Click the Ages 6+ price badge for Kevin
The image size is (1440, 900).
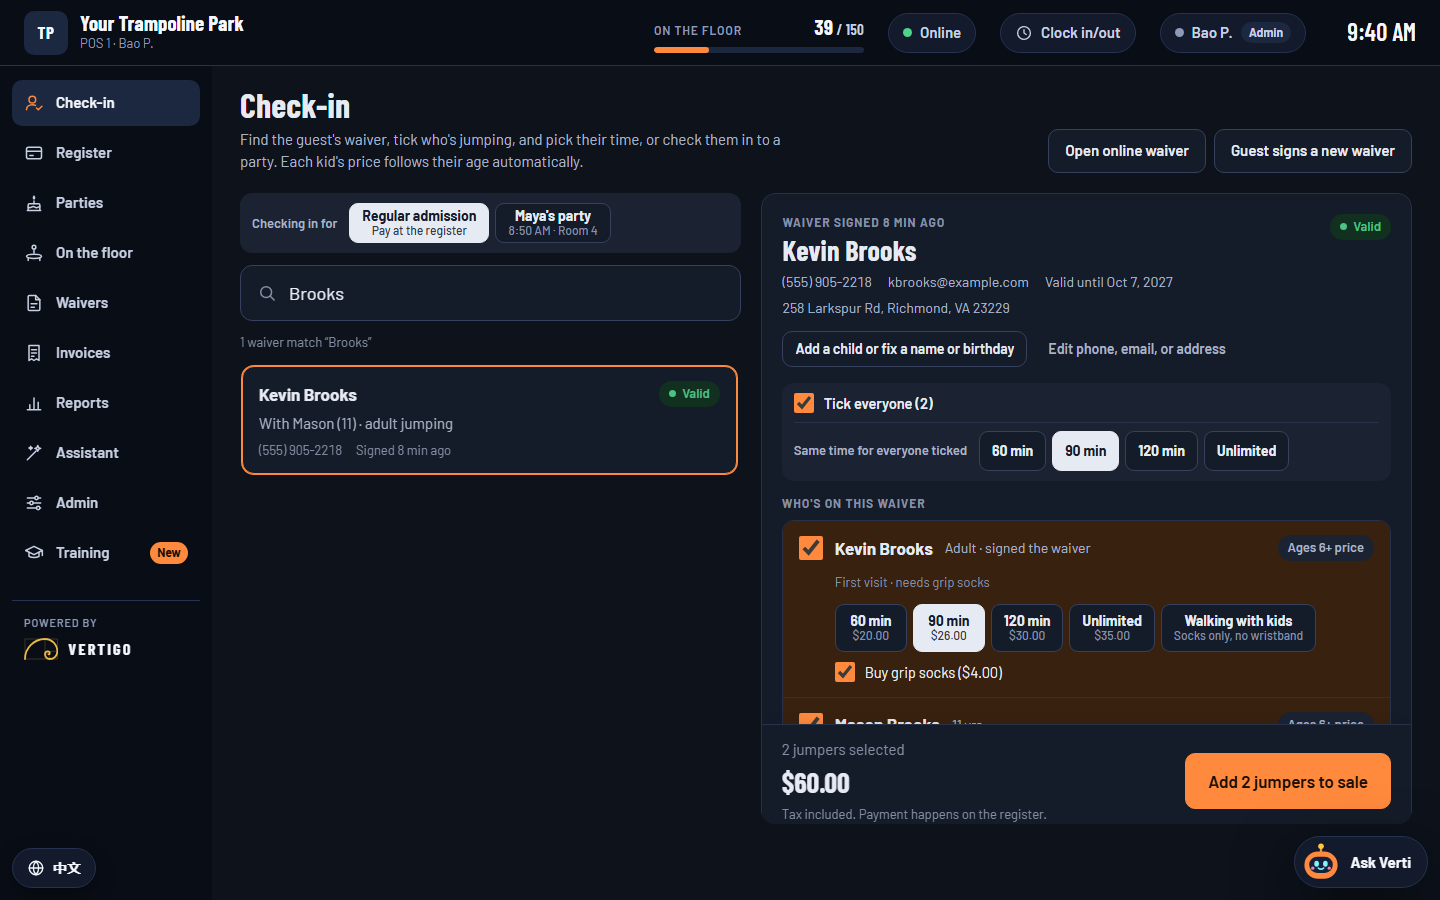1325,548
